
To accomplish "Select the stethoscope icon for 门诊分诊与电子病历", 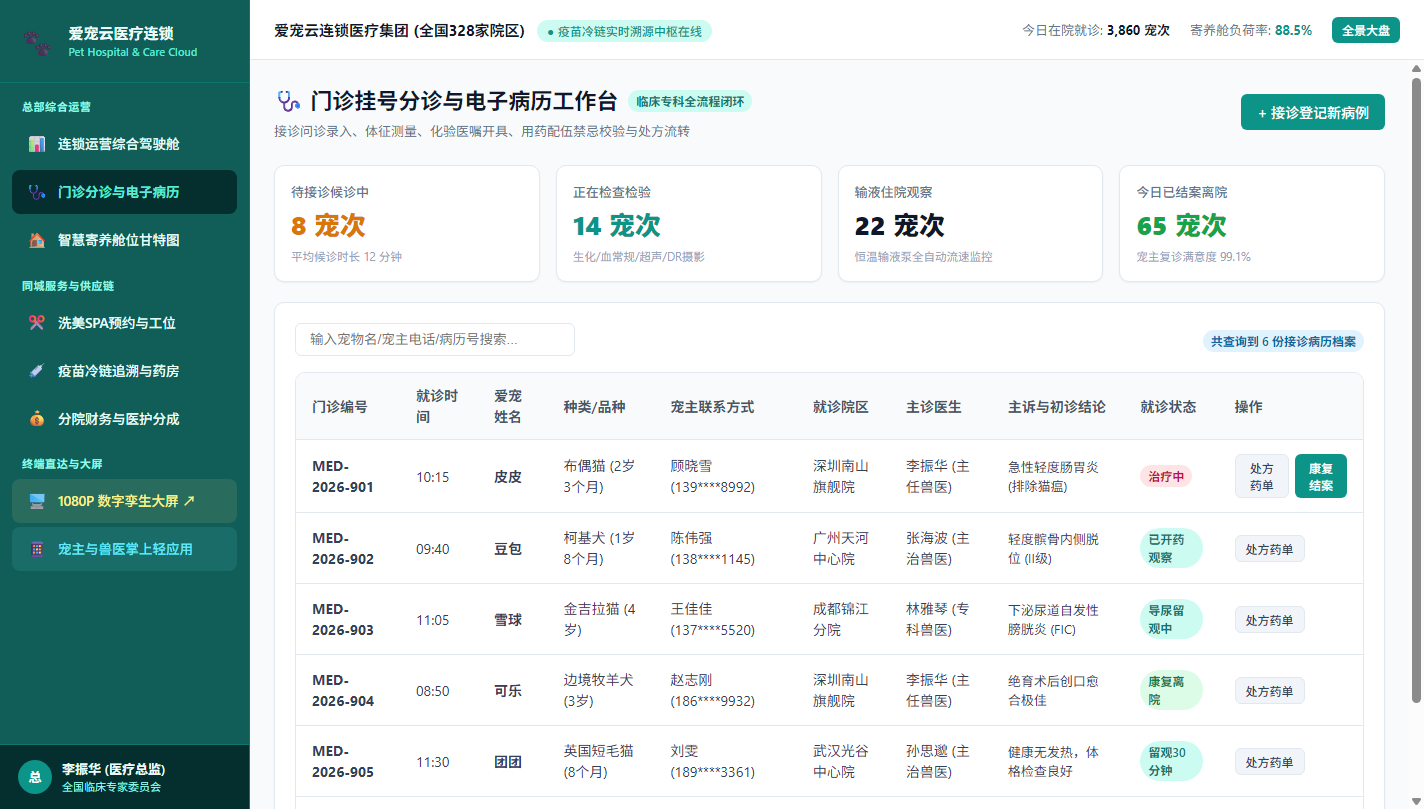I will coord(36,192).
